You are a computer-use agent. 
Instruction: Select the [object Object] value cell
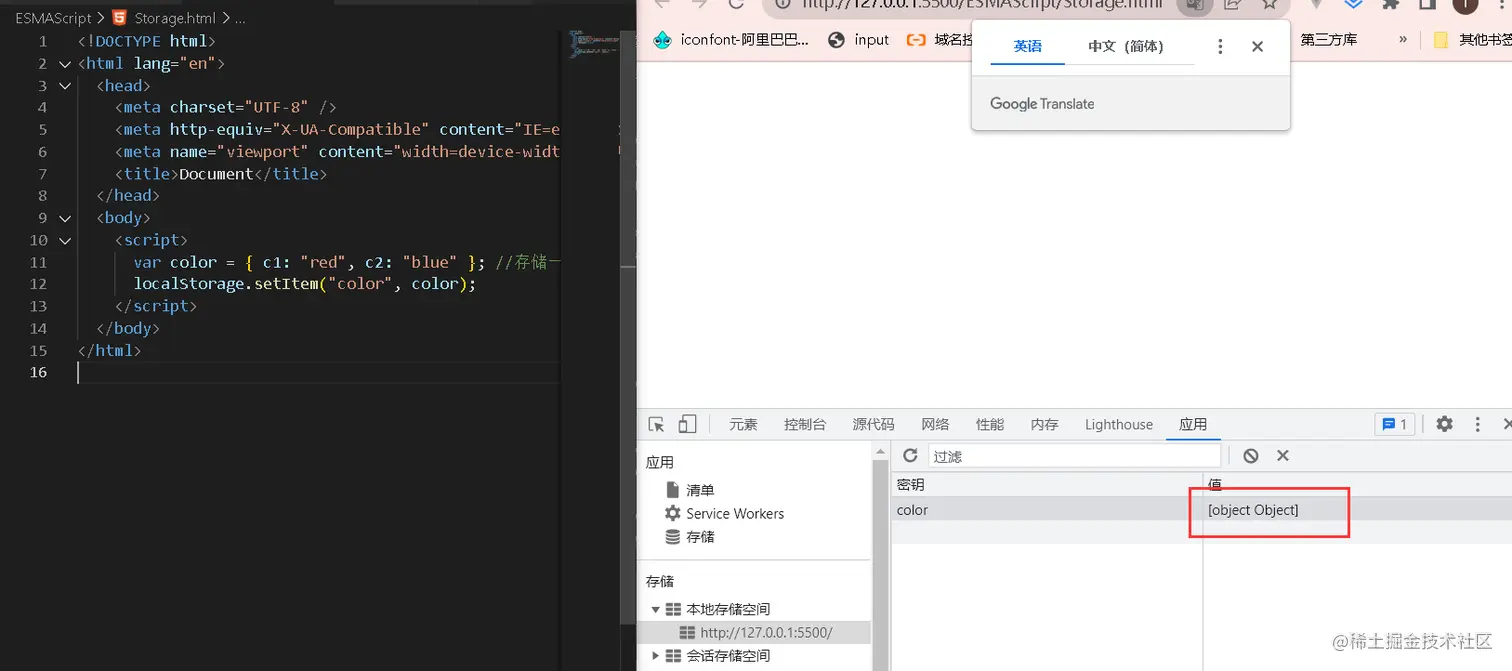tap(1357, 510)
